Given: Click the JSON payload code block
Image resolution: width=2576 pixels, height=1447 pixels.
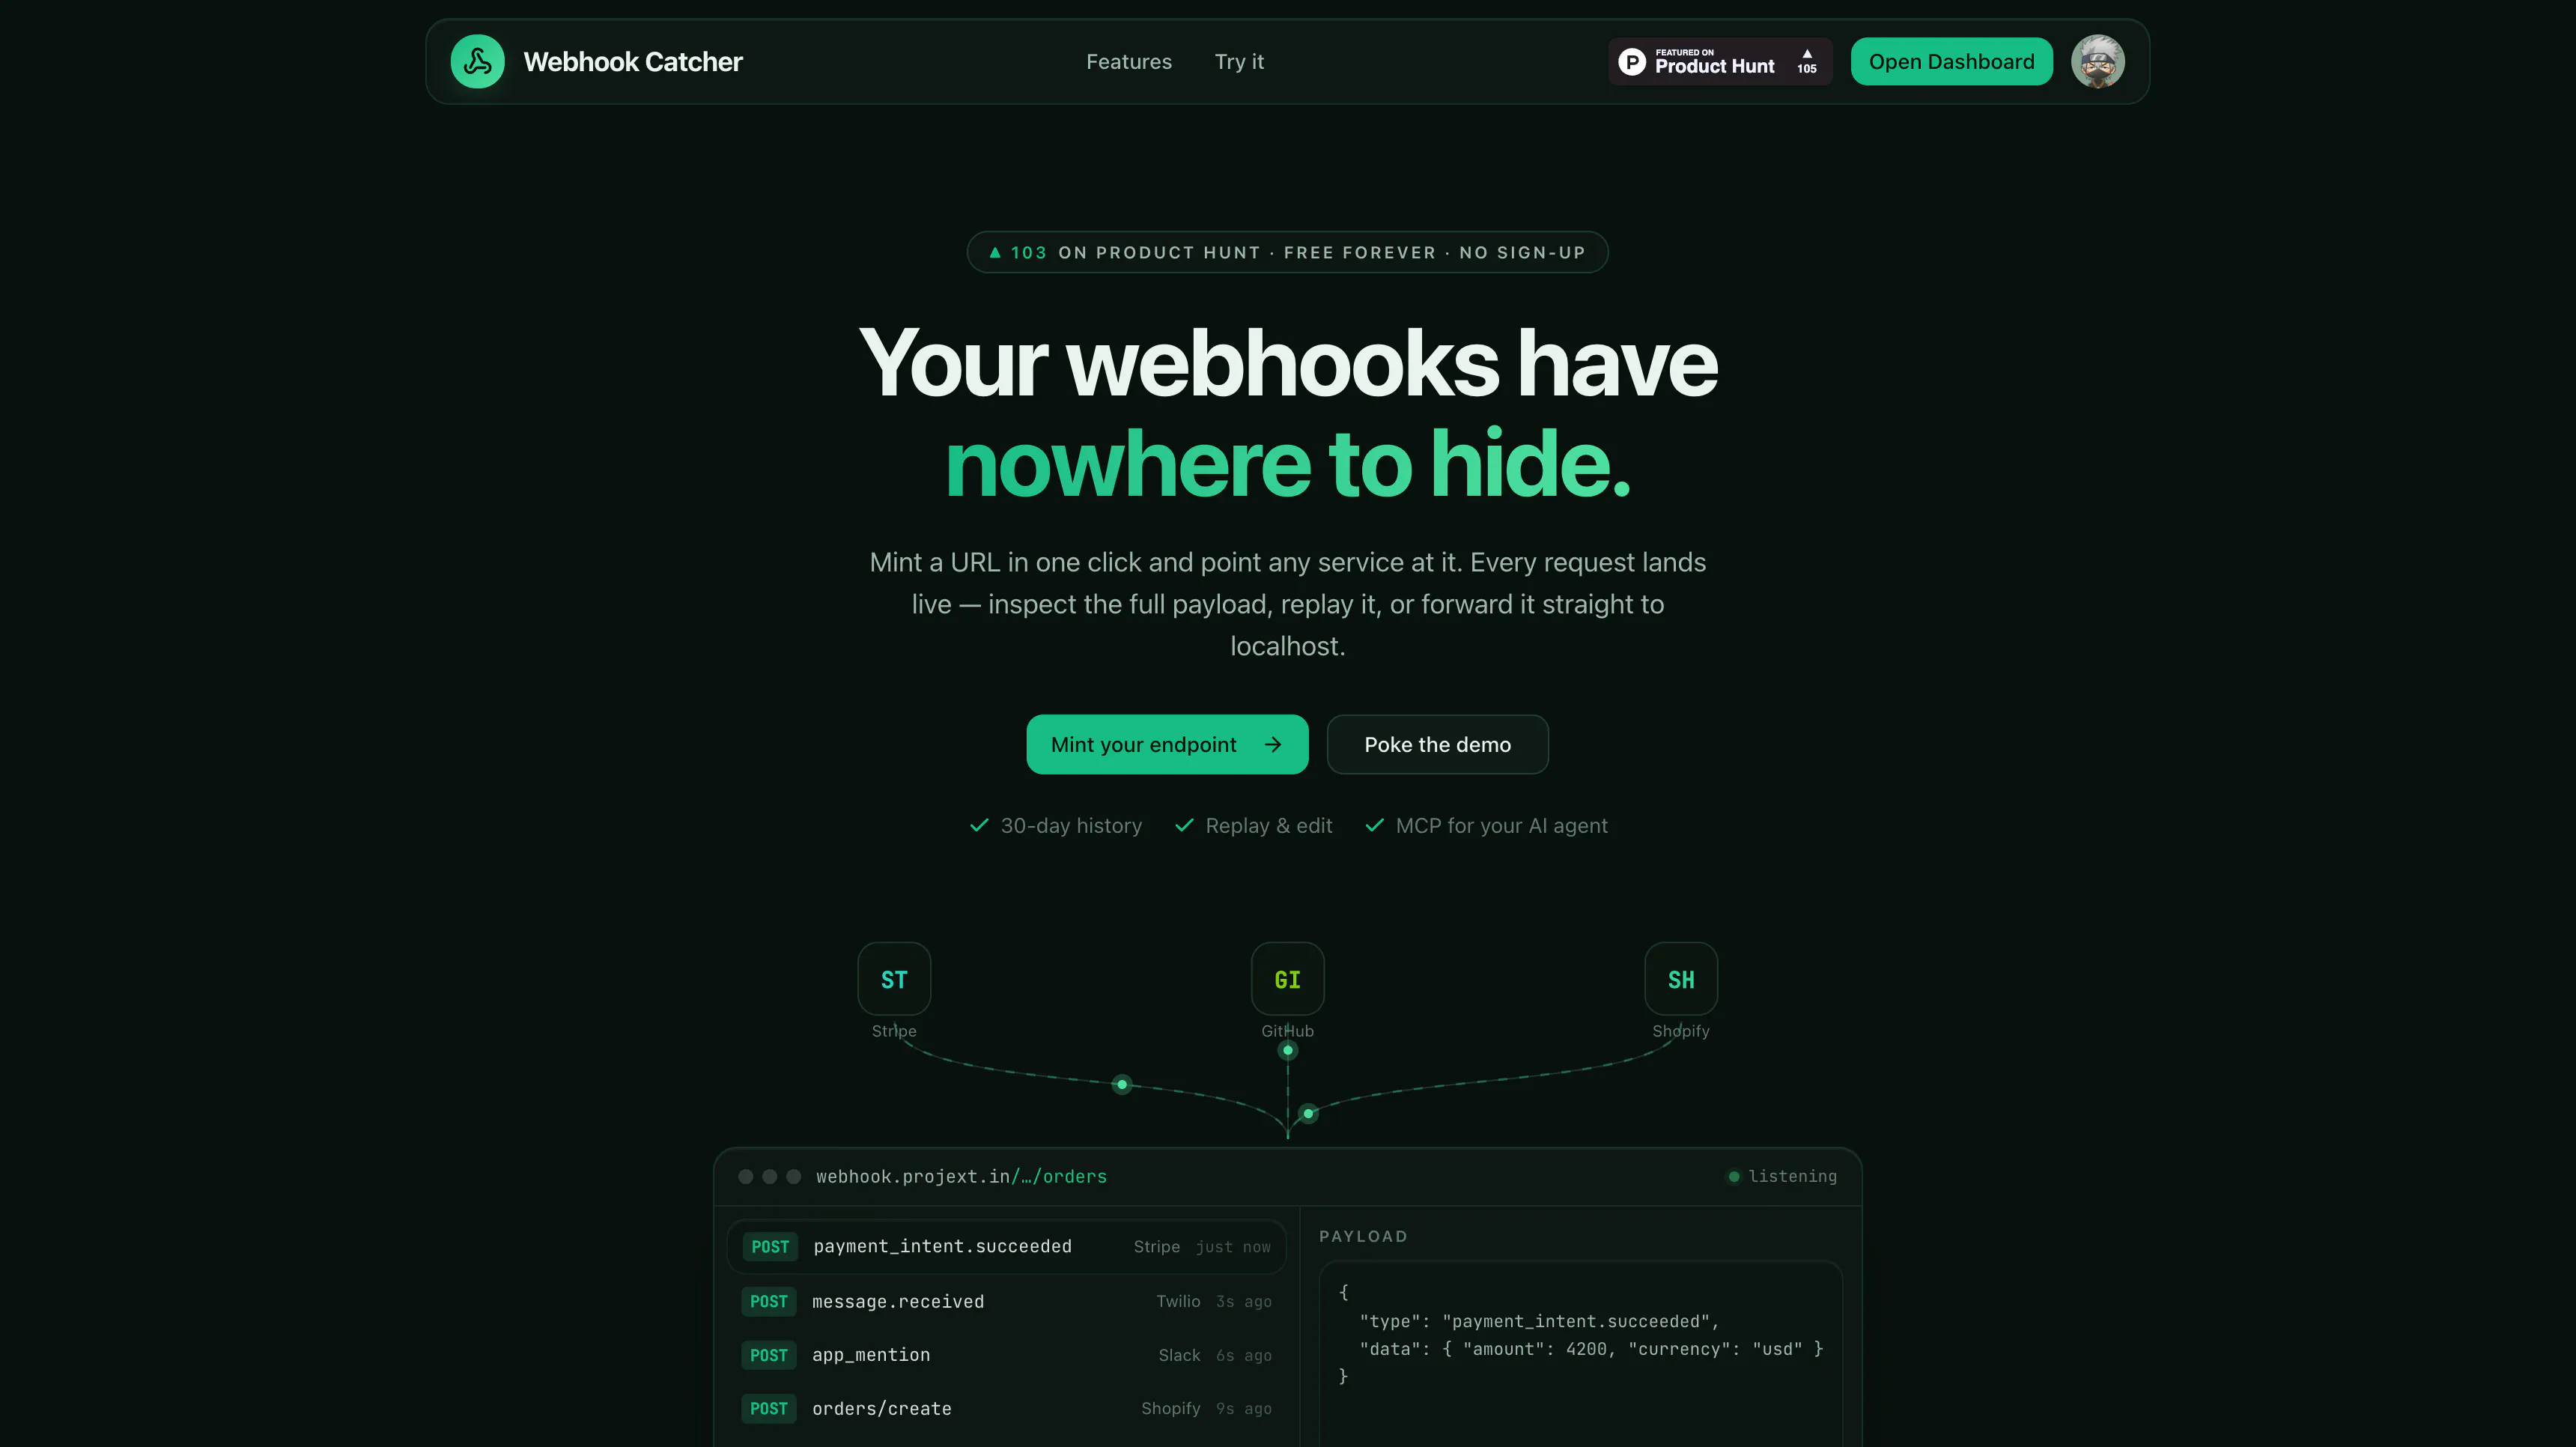Looking at the screenshot, I should 1580,1353.
